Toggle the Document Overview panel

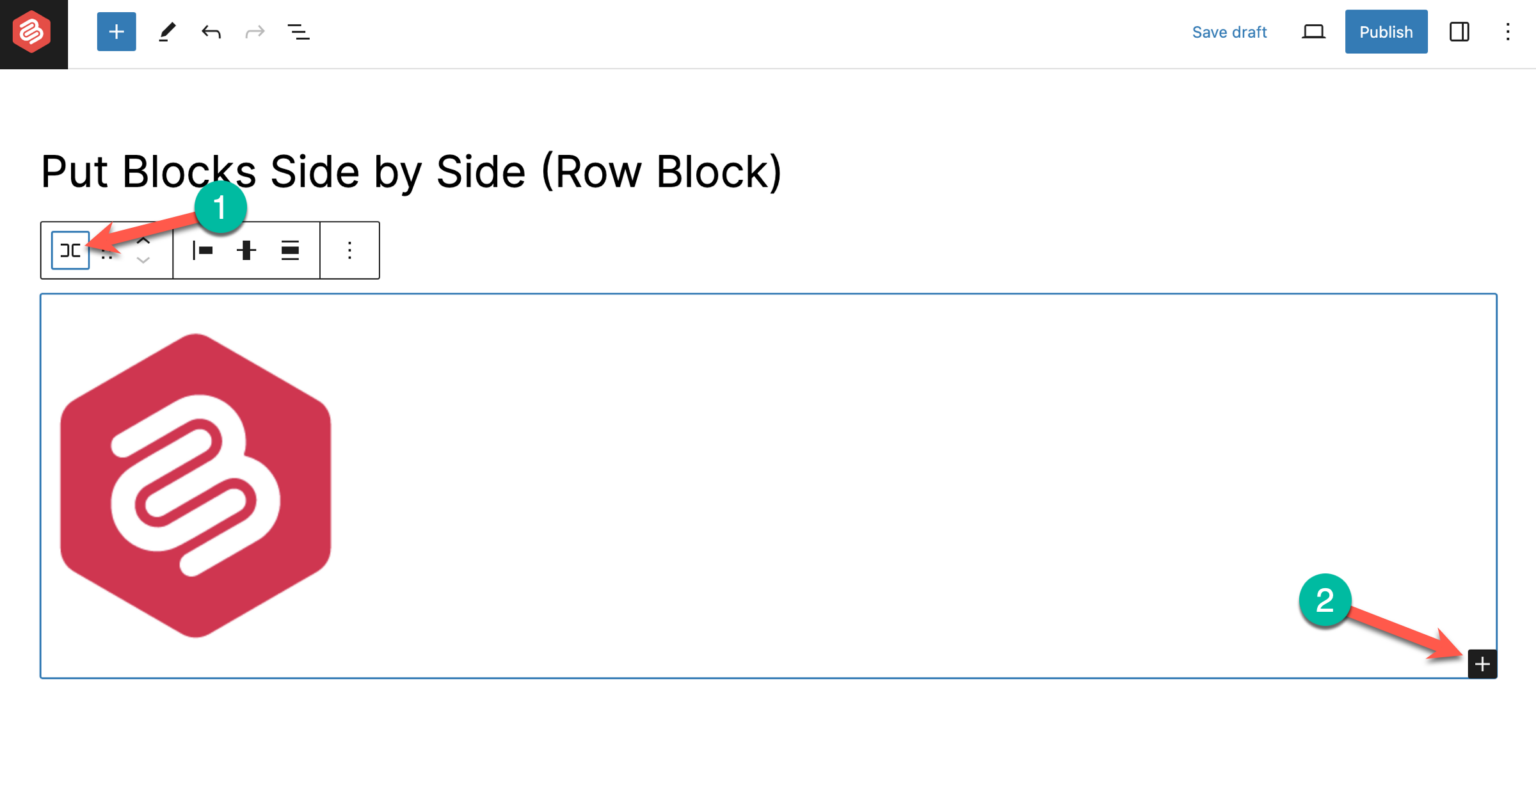click(x=298, y=31)
